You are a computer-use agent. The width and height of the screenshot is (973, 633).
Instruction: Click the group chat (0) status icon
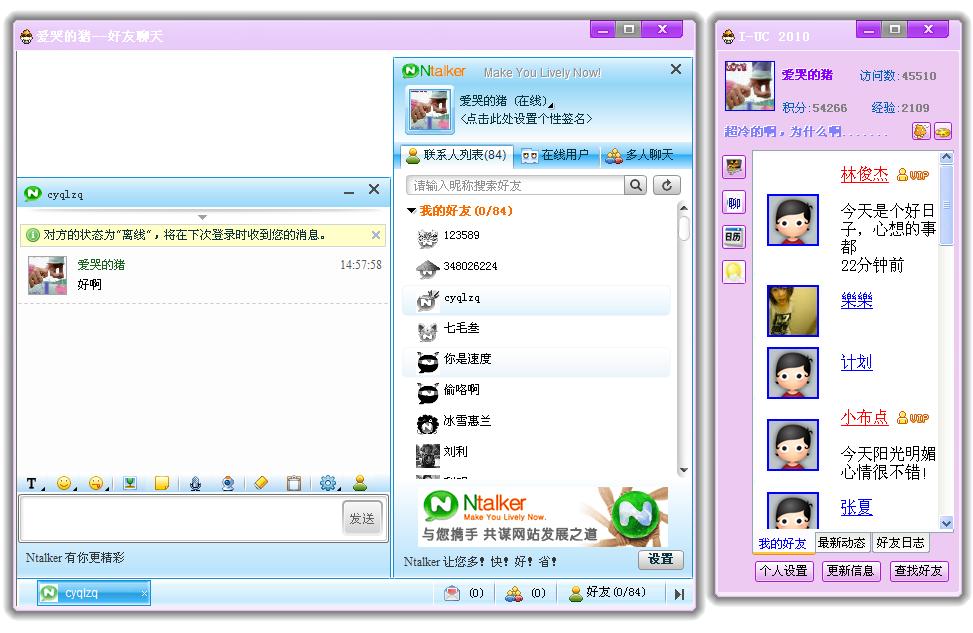(x=526, y=593)
